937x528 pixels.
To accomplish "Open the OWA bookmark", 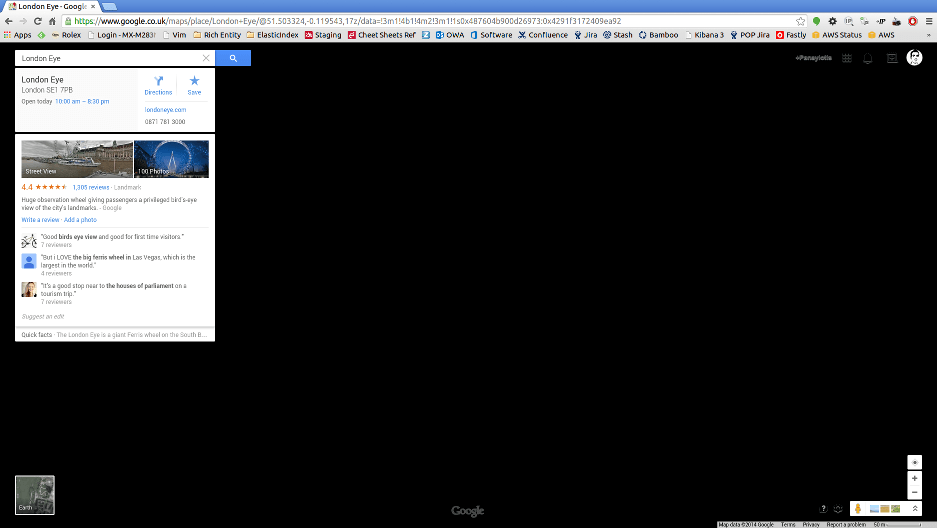I will tap(450, 35).
